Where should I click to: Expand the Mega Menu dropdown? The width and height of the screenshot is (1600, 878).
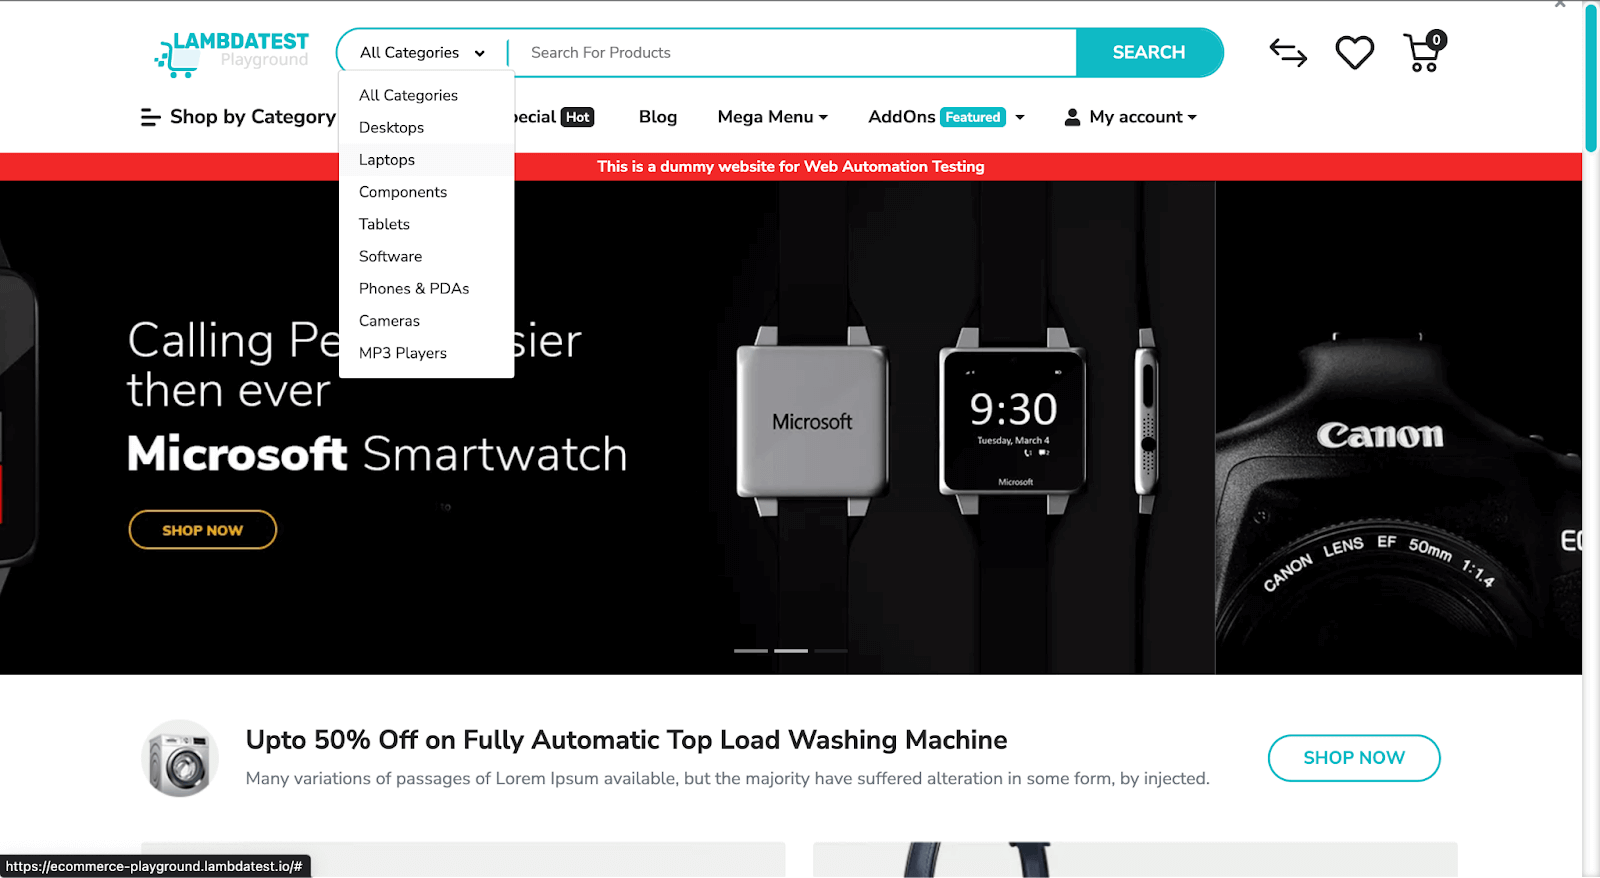pos(773,117)
